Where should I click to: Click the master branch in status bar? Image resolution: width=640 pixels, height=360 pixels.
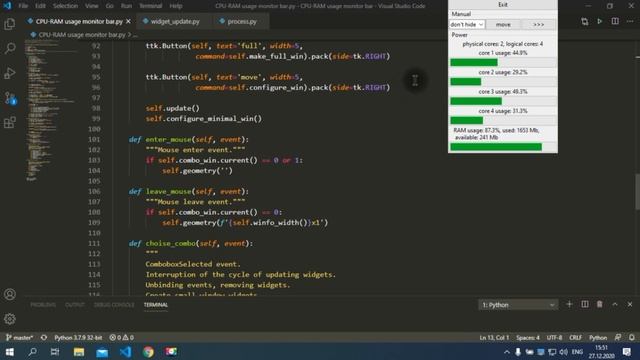tap(19, 338)
